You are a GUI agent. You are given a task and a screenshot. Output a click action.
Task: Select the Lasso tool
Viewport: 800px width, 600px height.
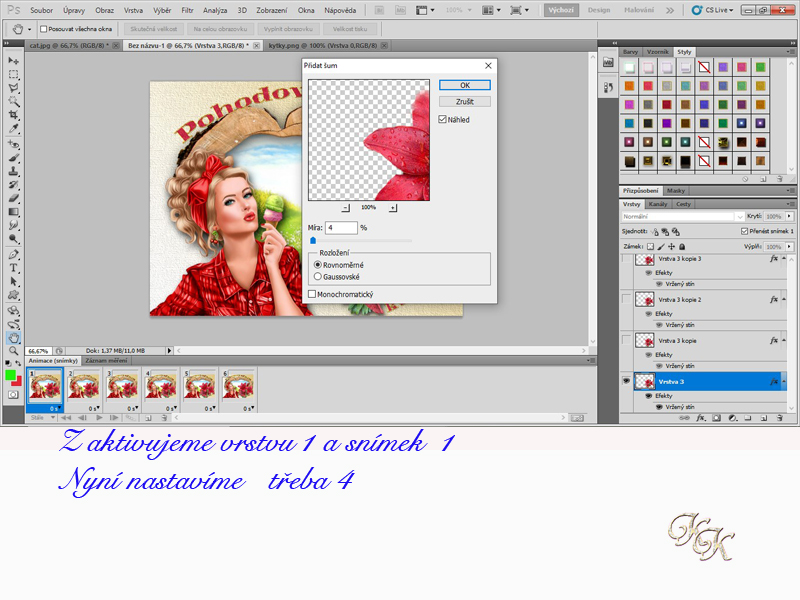tap(13, 88)
